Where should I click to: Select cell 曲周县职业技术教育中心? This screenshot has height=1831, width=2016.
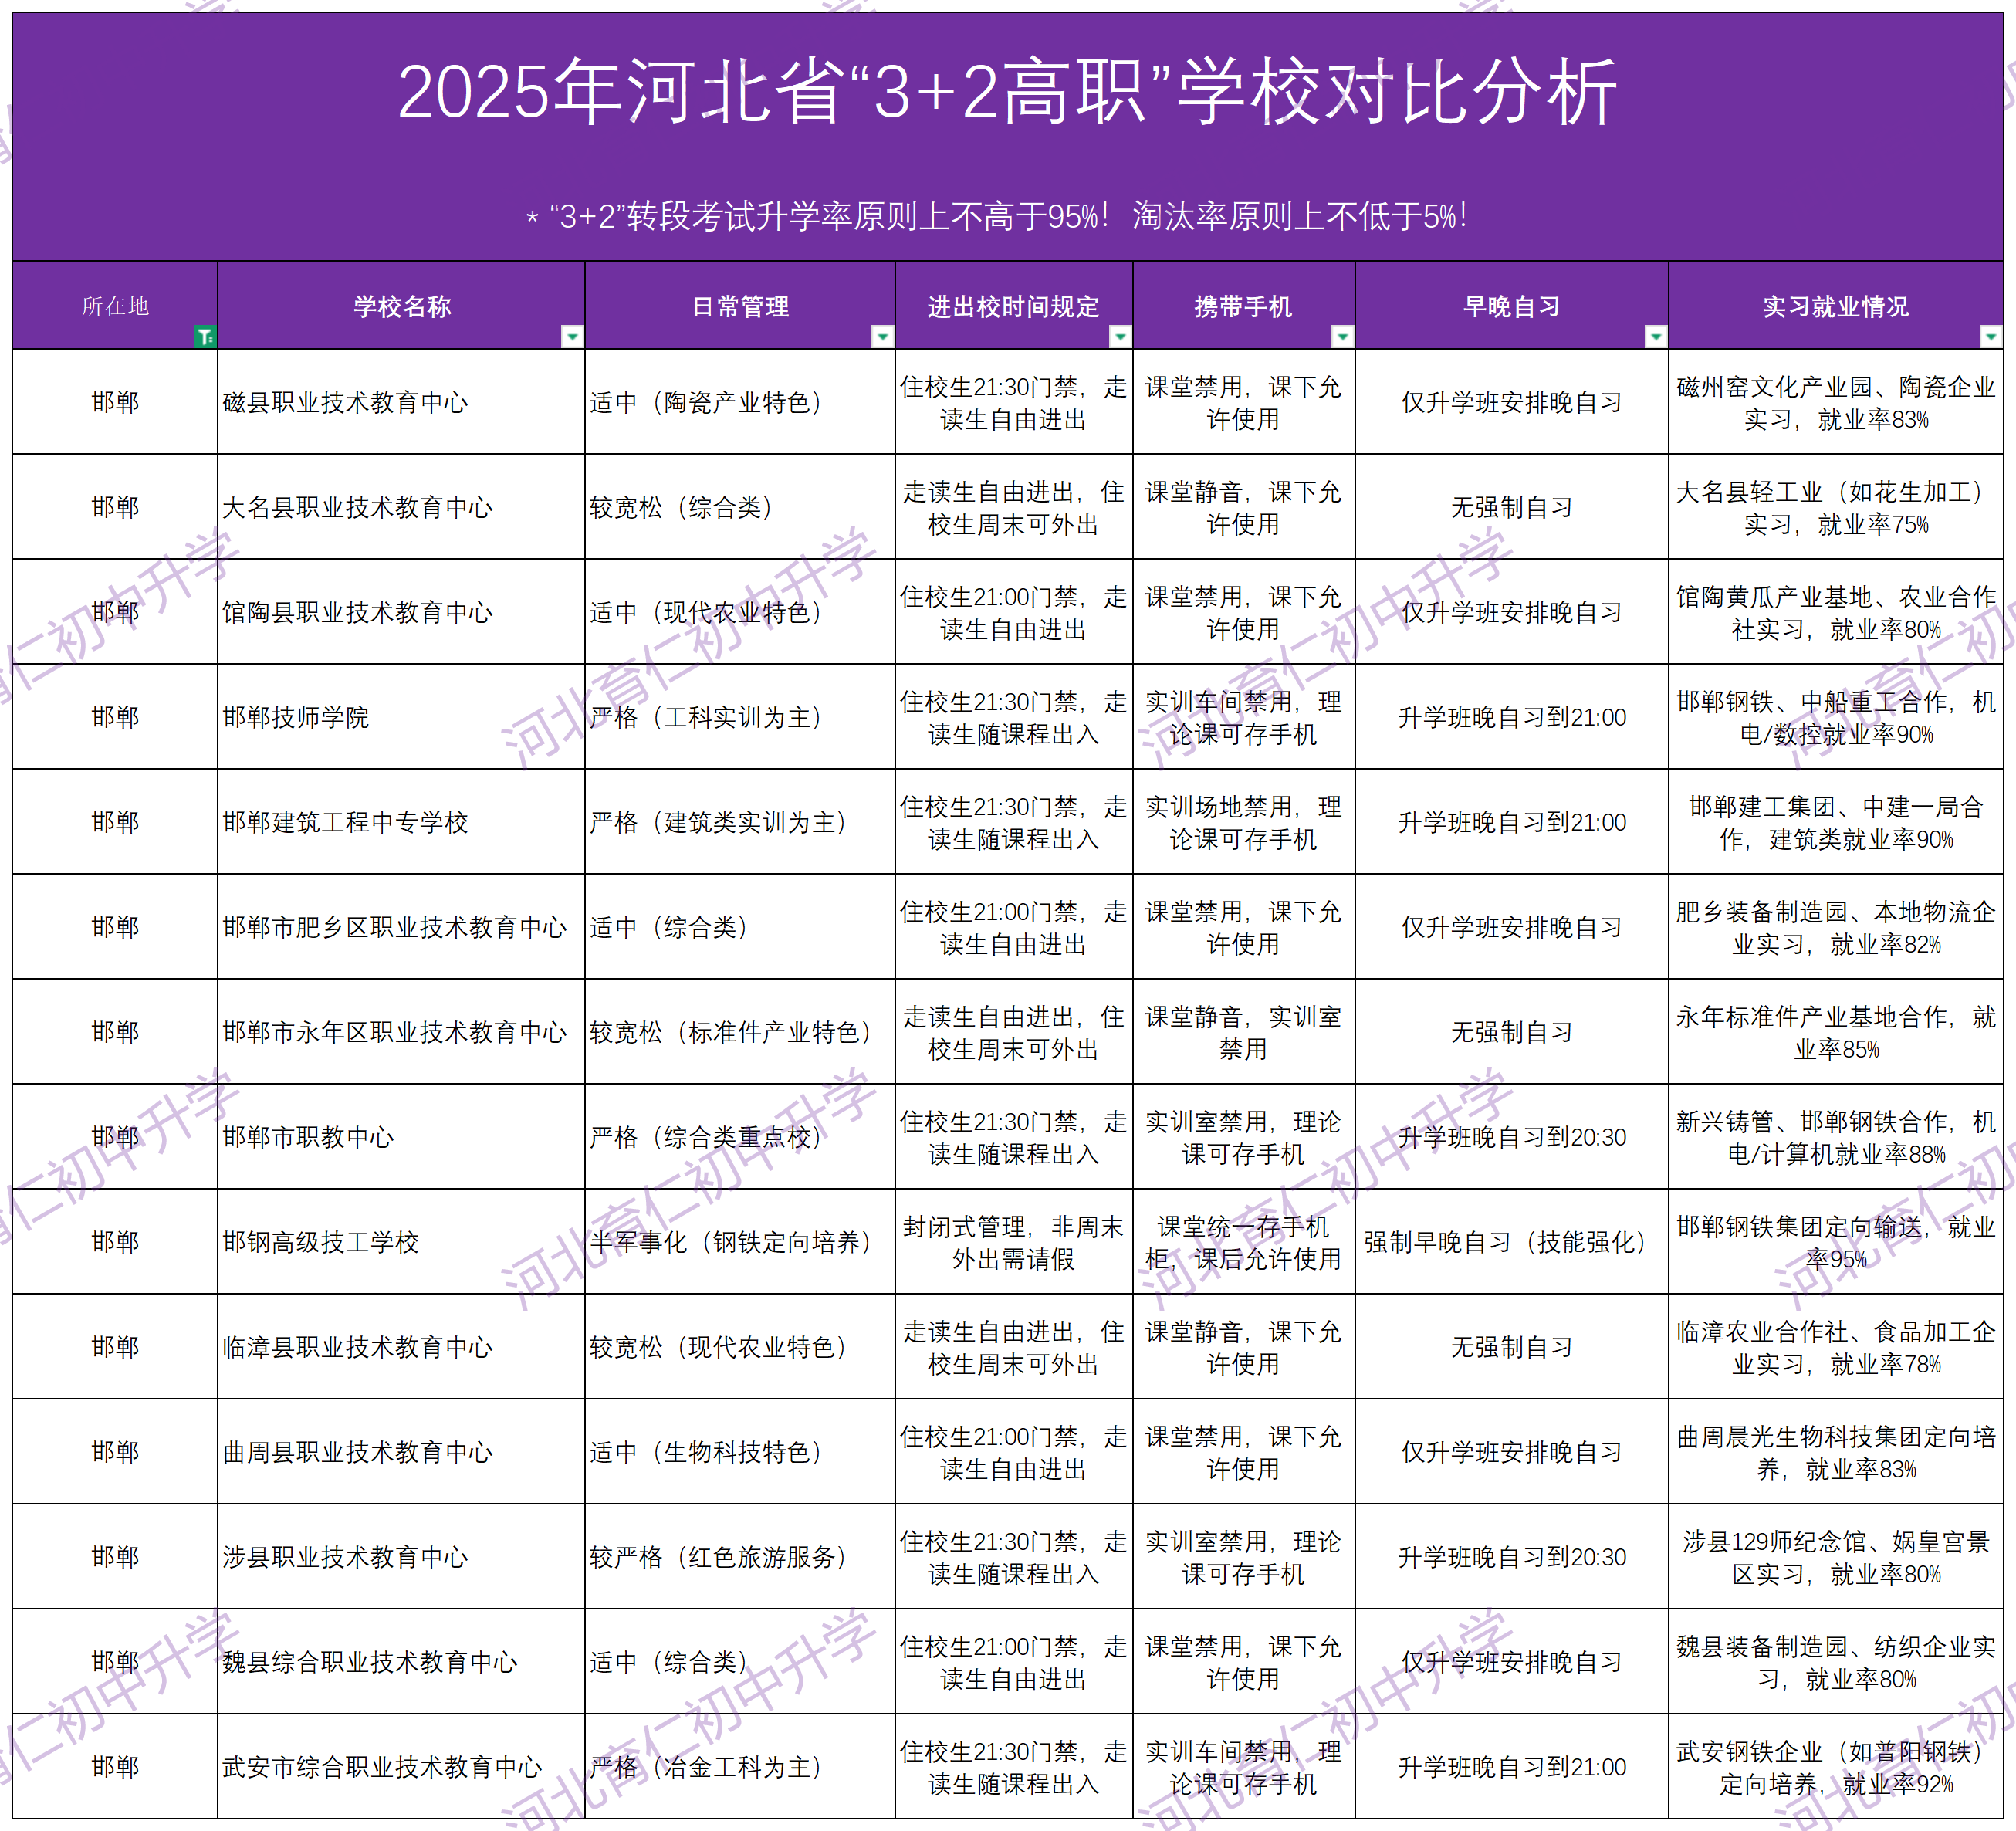point(401,1452)
